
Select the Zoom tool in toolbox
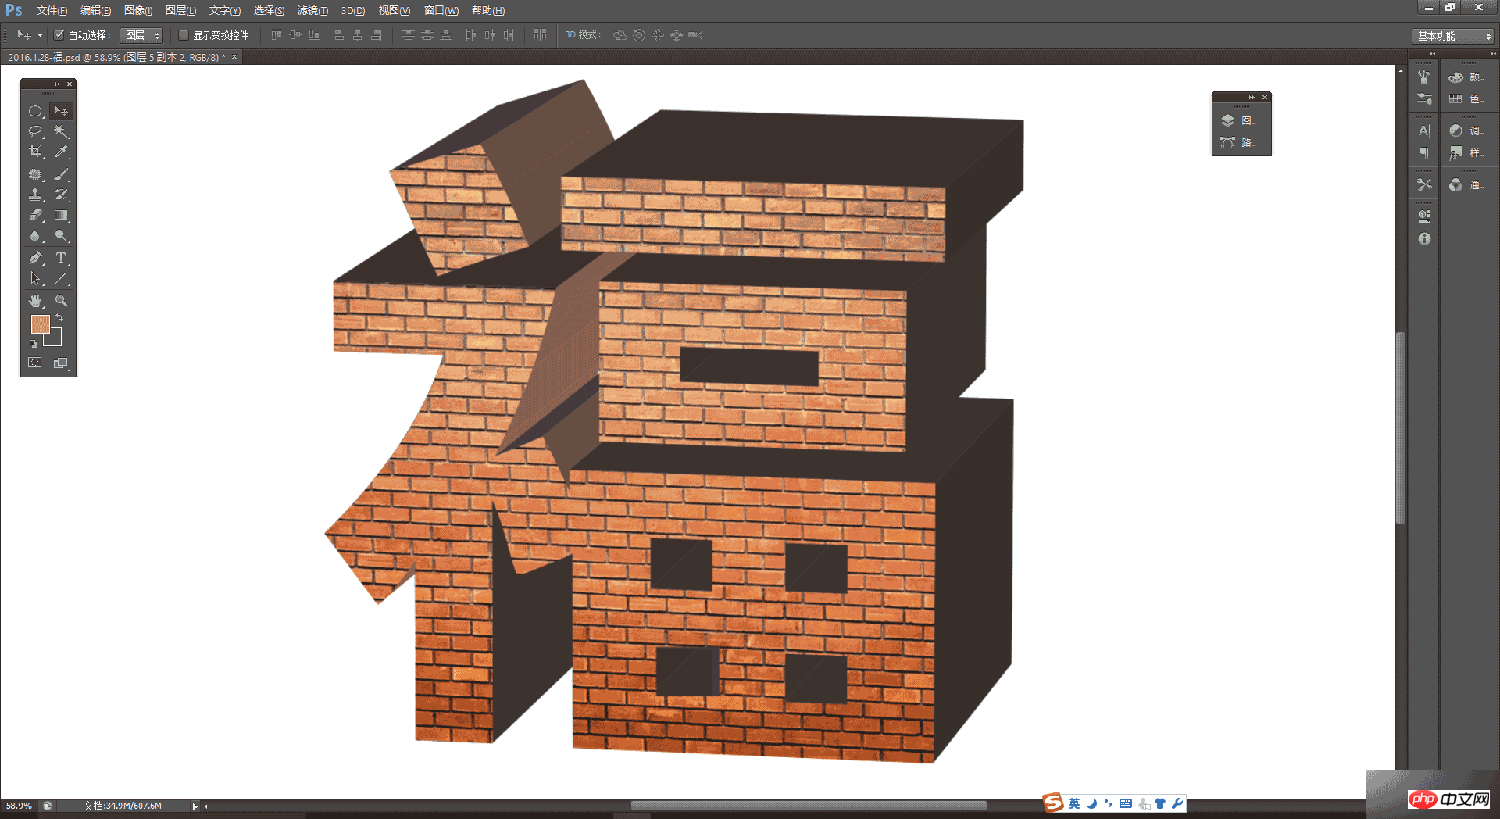click(x=61, y=301)
